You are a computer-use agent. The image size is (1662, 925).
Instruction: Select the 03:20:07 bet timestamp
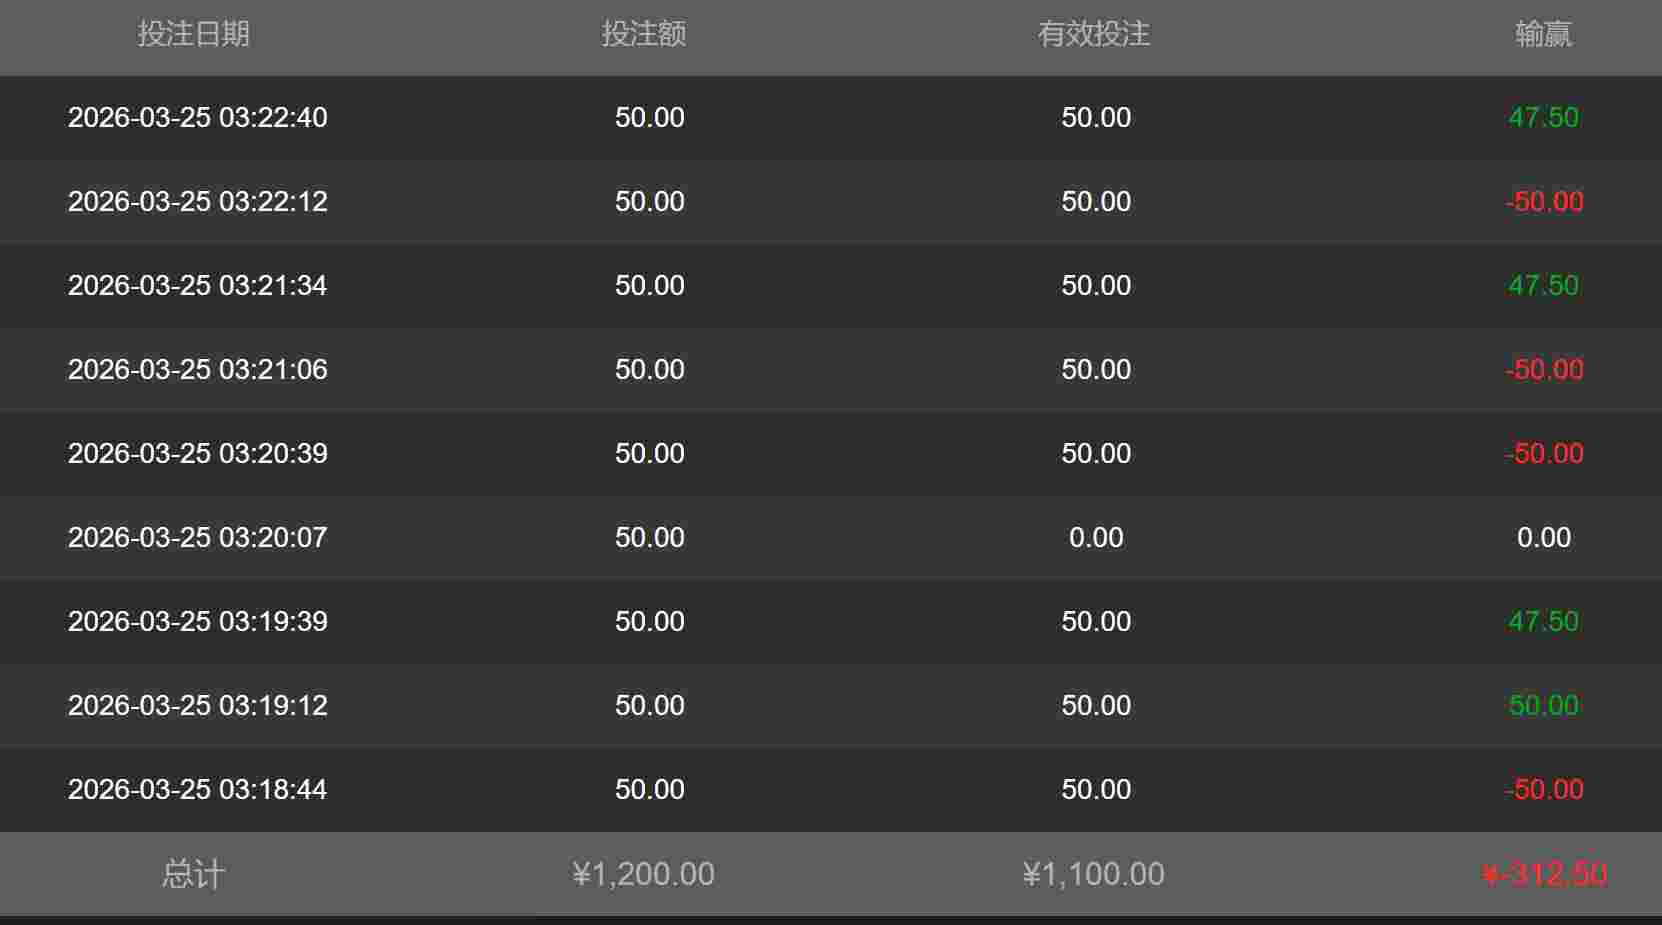point(197,537)
